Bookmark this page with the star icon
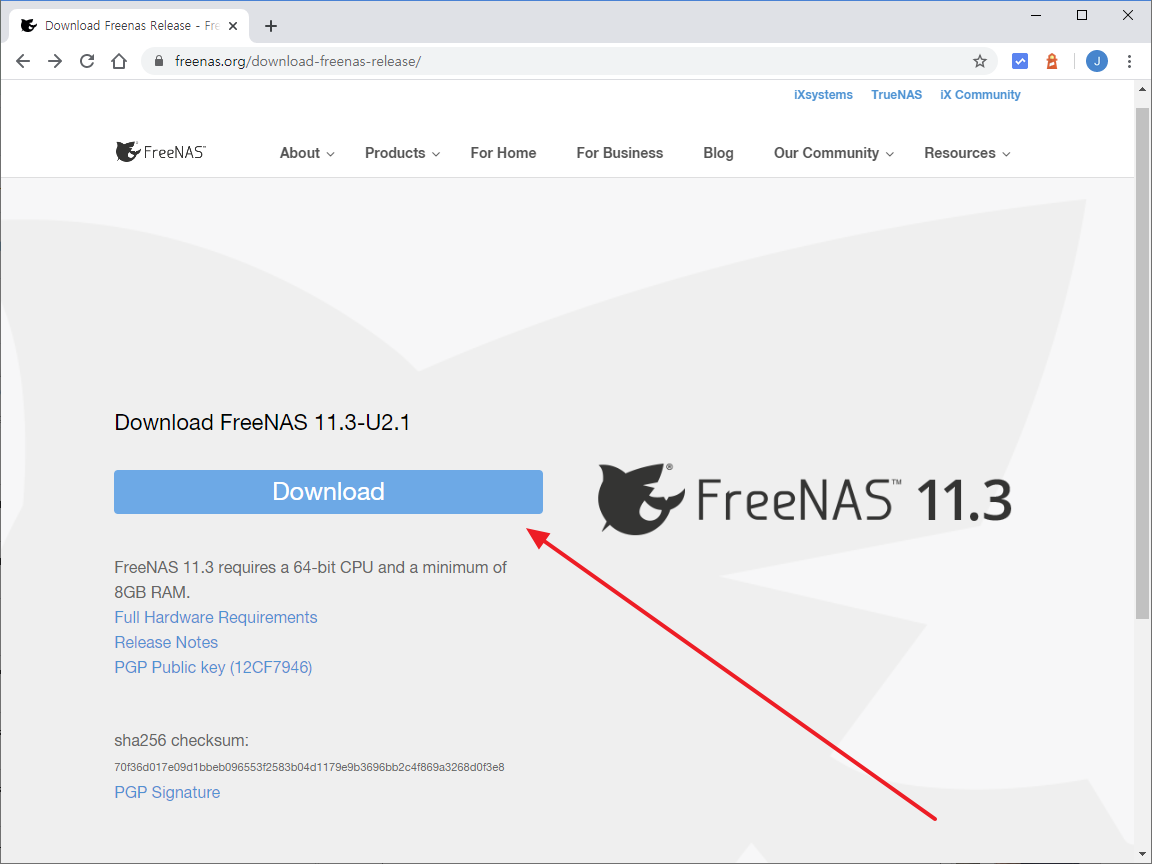This screenshot has height=864, width=1152. point(979,61)
